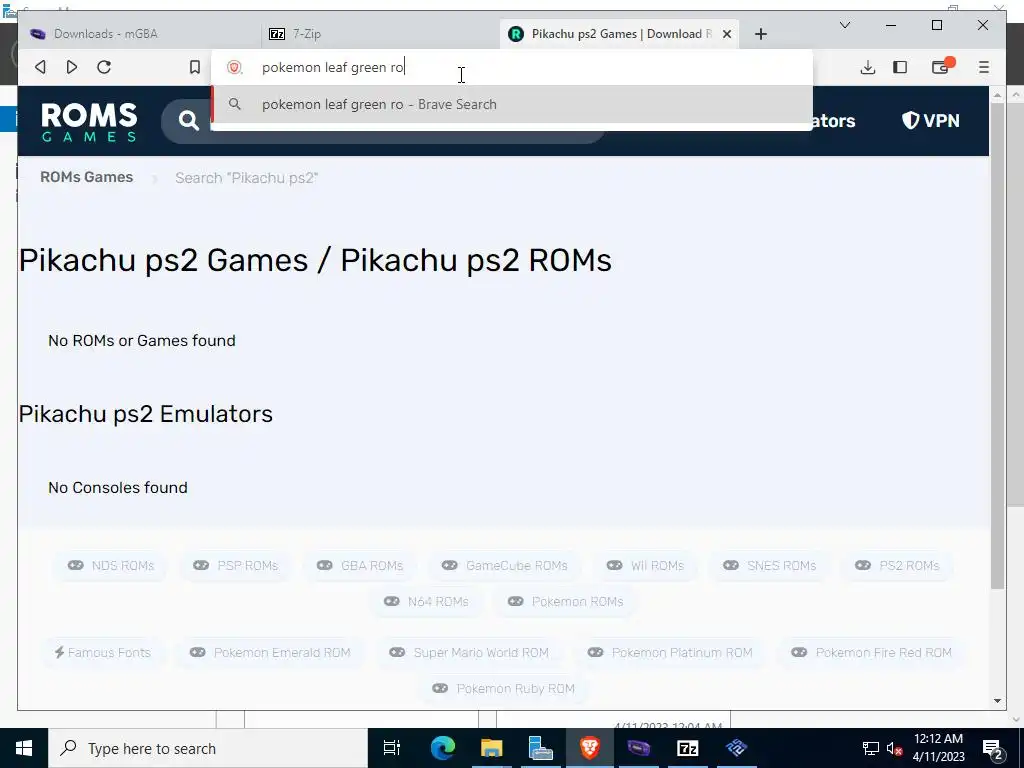Open the Wii ROMs tag

pyautogui.click(x=645, y=566)
